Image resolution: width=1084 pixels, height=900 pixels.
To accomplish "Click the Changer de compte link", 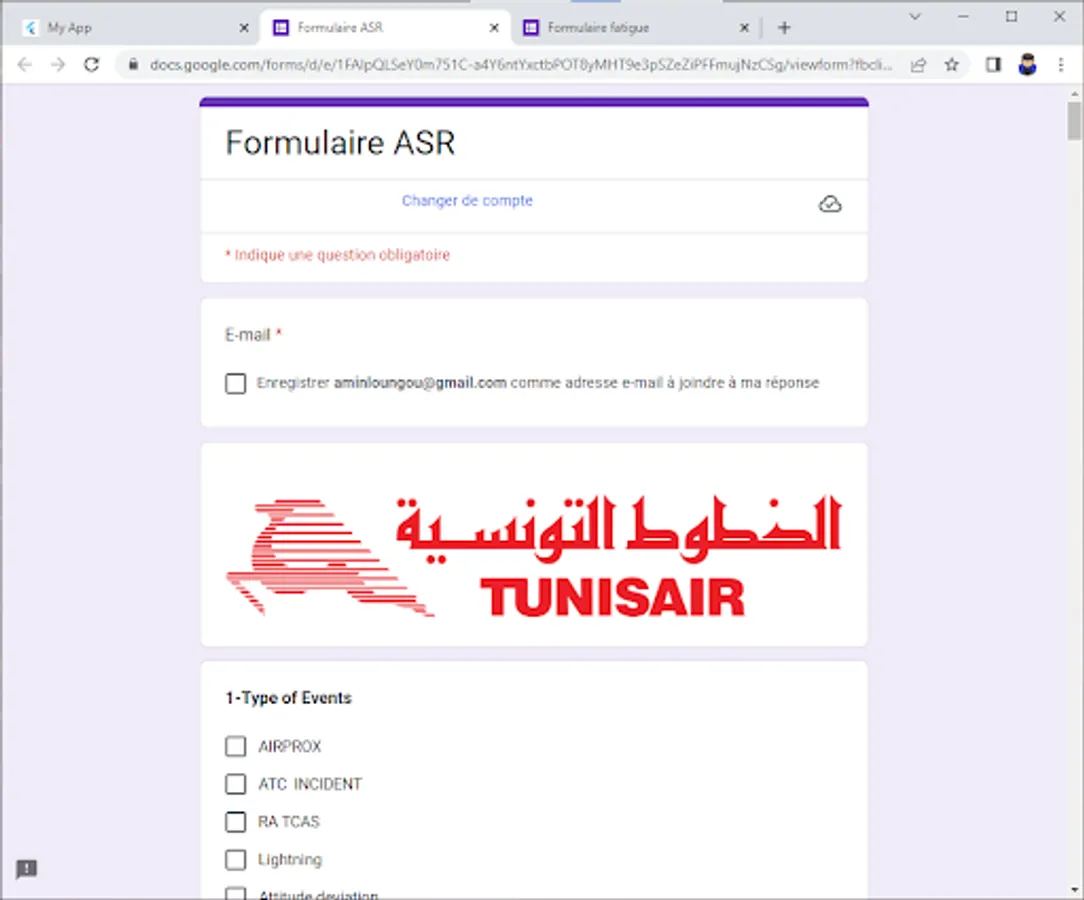I will coord(467,200).
